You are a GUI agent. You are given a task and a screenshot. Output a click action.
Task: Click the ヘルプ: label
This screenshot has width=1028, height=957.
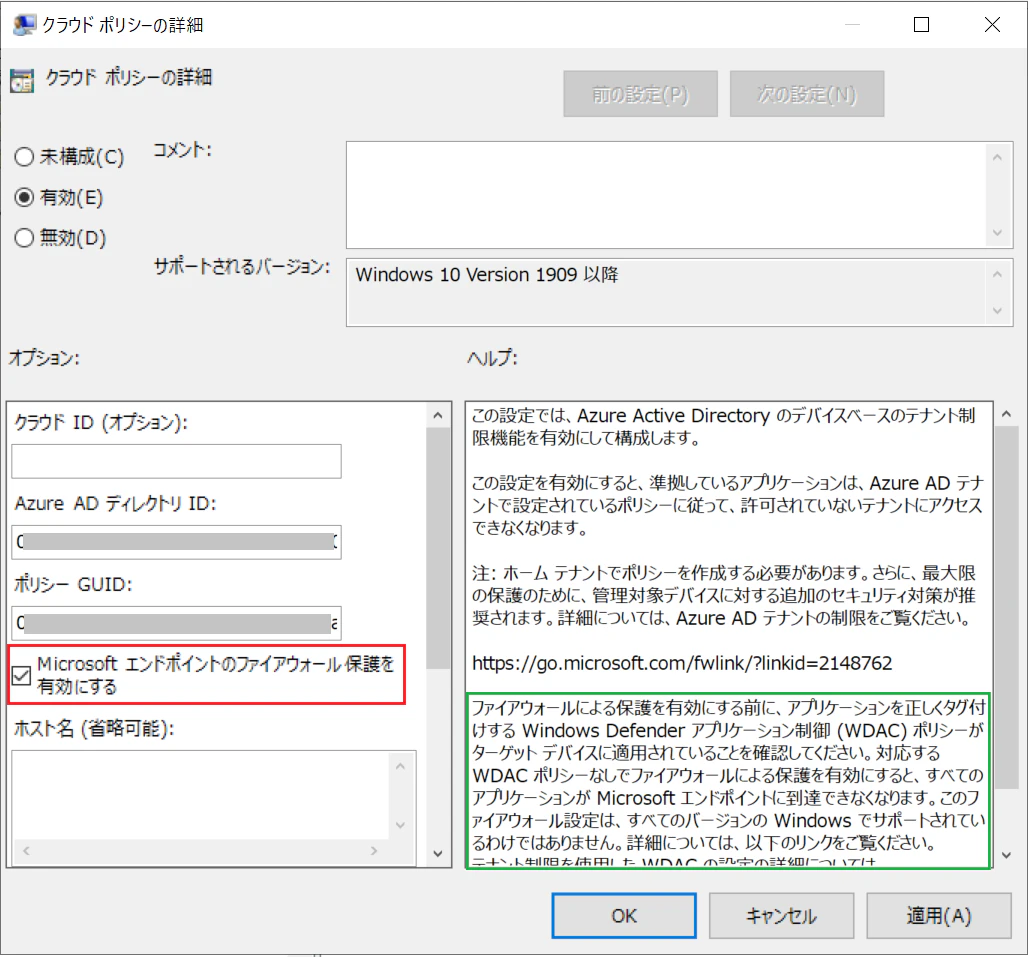492,358
